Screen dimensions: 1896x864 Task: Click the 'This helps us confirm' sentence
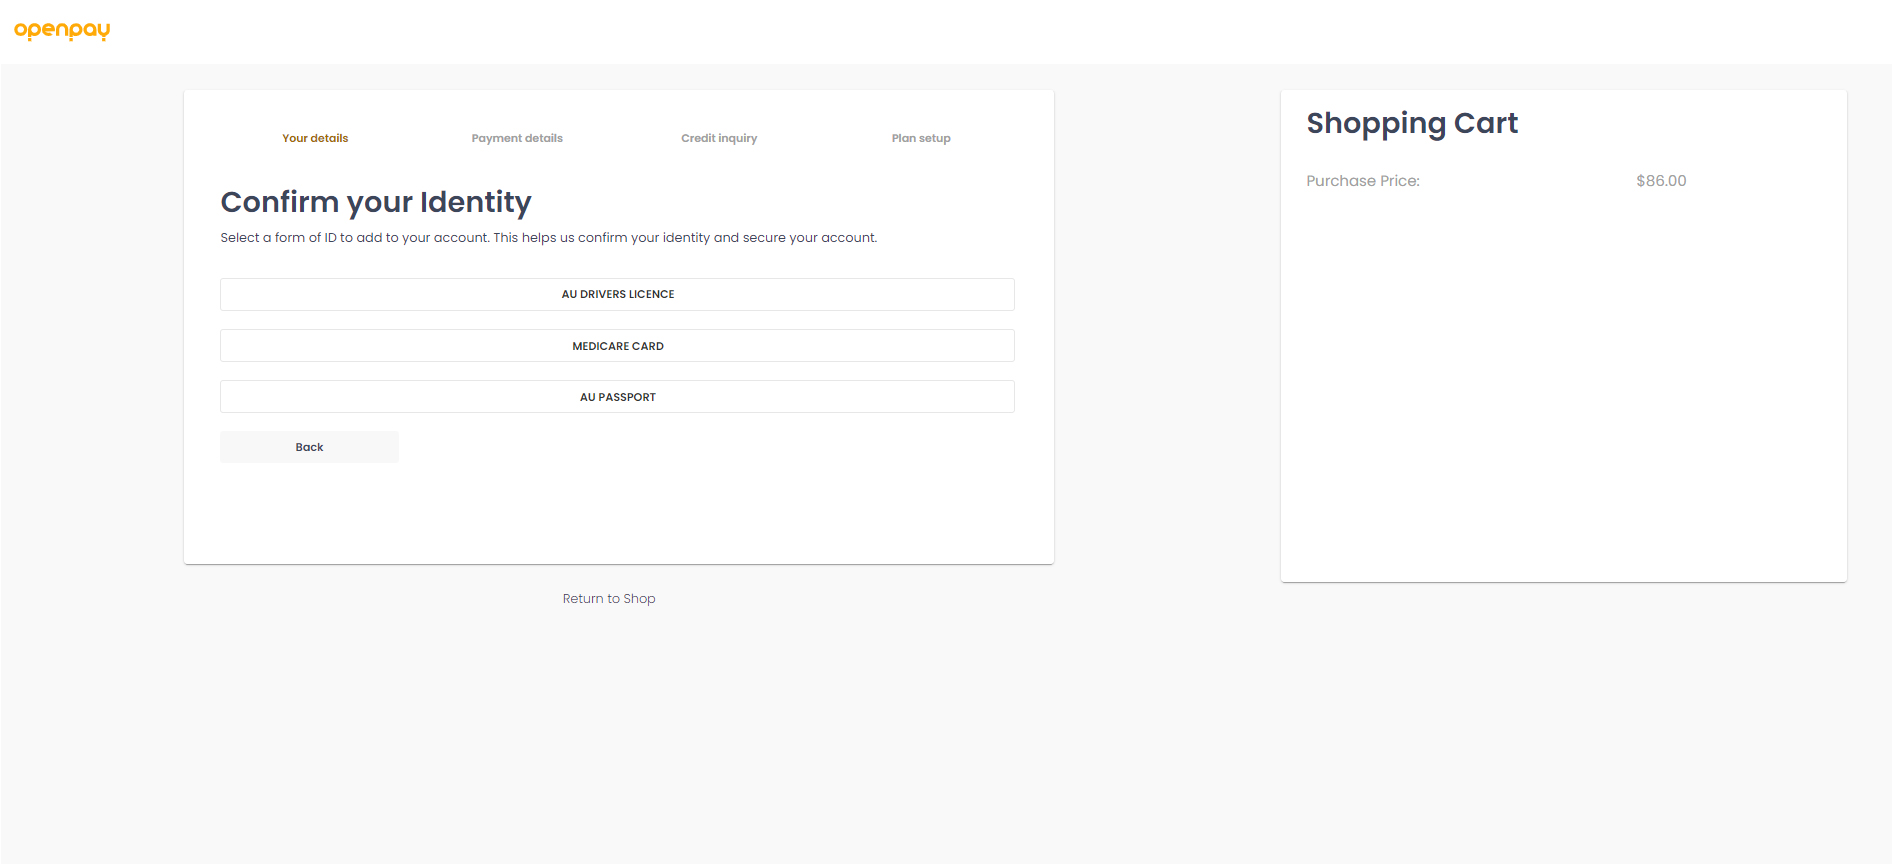[x=685, y=238]
